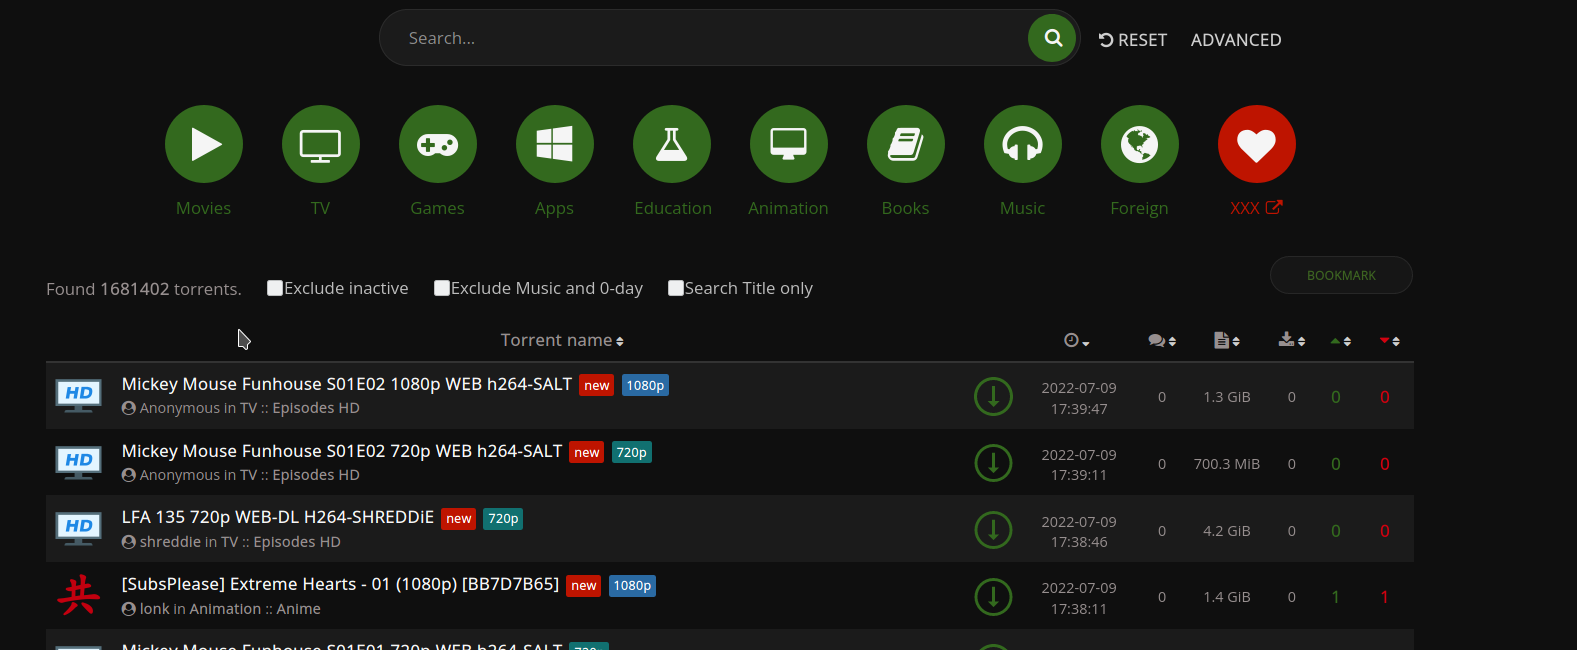Viewport: 1577px width, 650px height.
Task: Click the green search magnifier button
Action: pyautogui.click(x=1052, y=38)
